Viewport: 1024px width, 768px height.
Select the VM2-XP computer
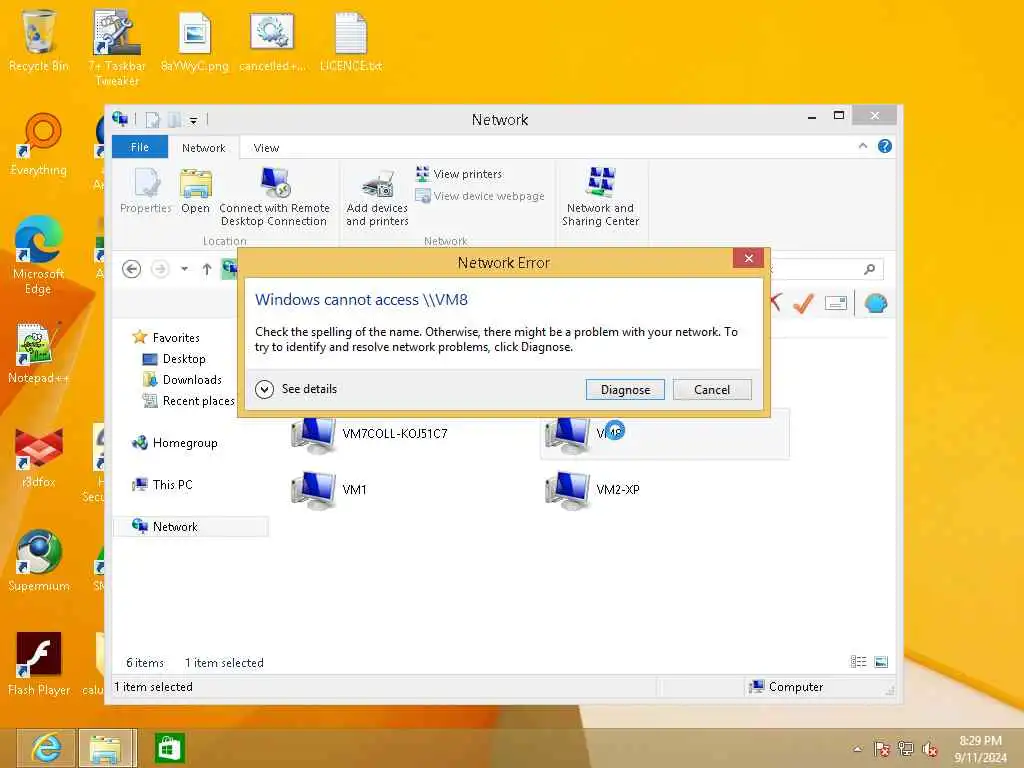(x=593, y=489)
